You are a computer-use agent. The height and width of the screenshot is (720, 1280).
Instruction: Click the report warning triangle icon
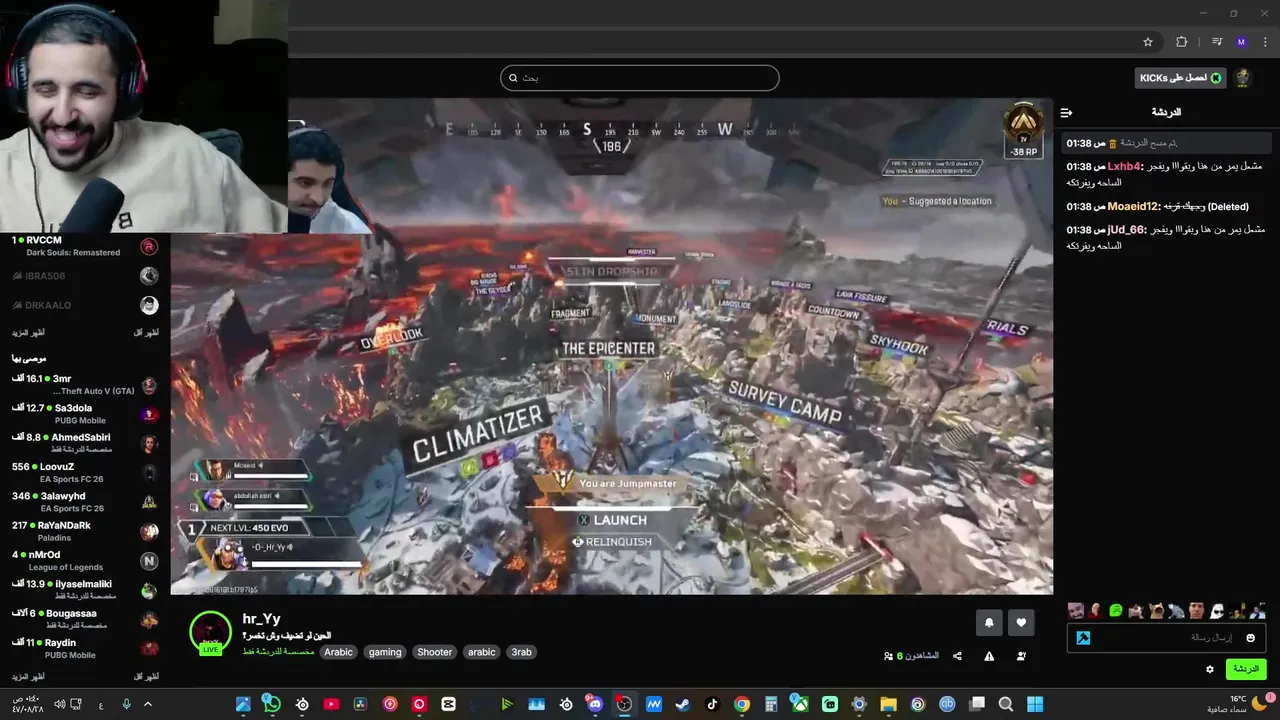(x=989, y=656)
